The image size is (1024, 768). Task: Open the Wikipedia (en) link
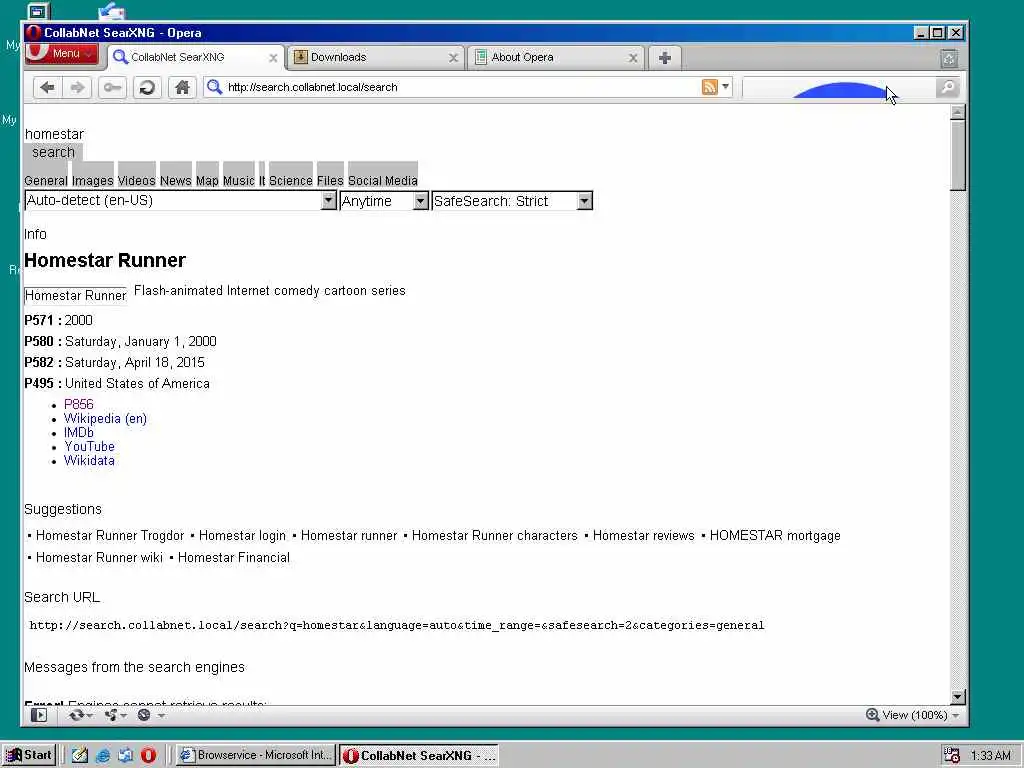coord(105,419)
